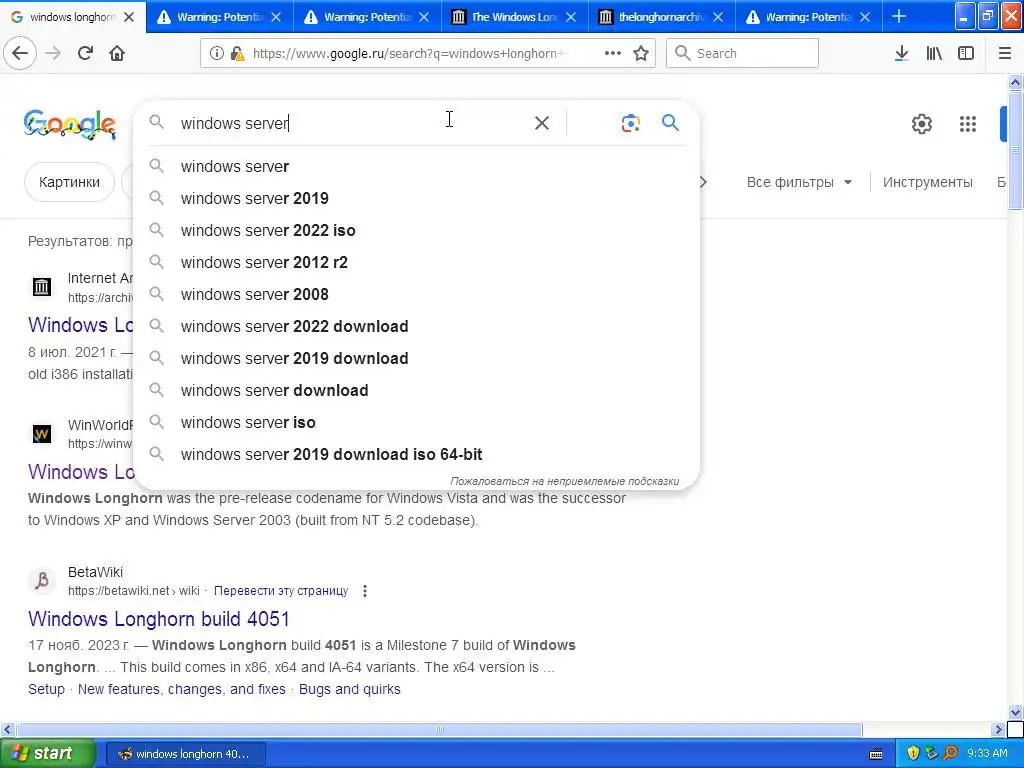Clear the Google search box text
The height and width of the screenshot is (768, 1024).
pos(541,123)
